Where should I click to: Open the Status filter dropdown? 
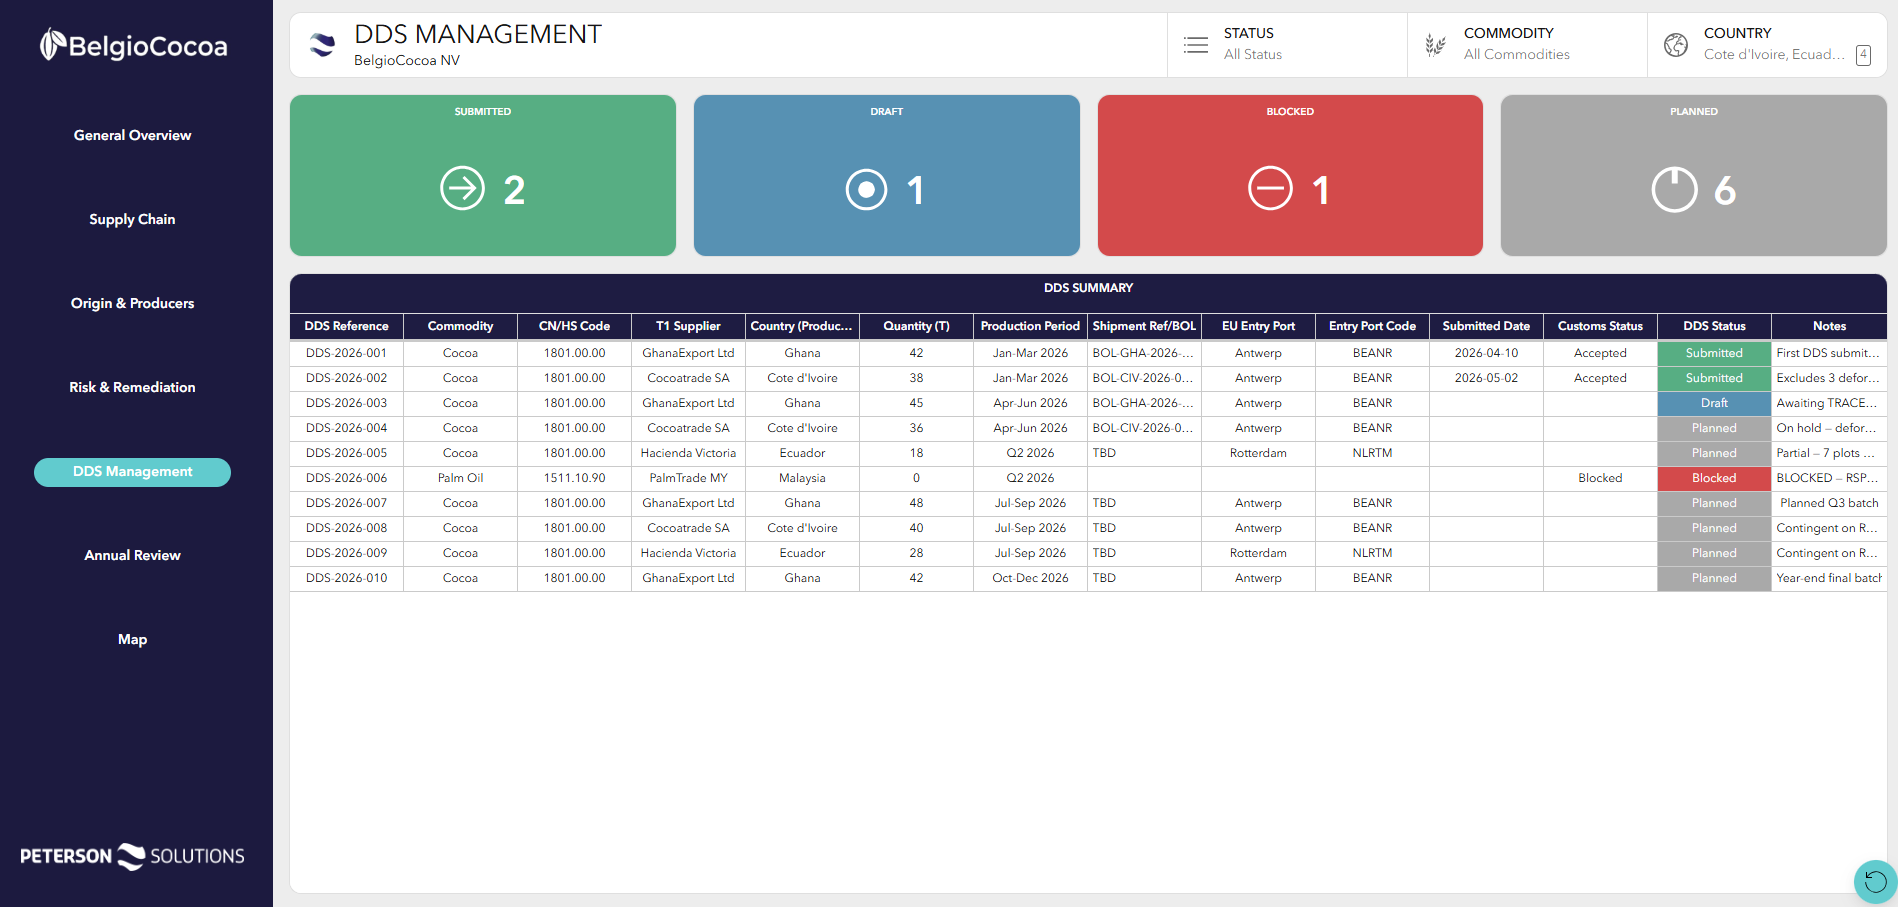pos(1287,45)
